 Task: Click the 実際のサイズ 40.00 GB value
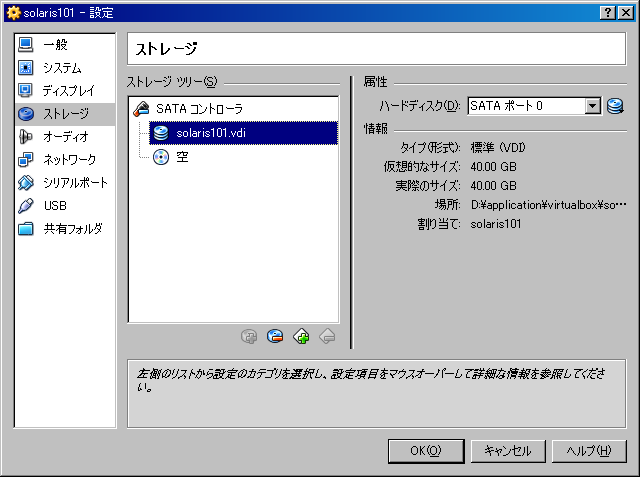point(493,186)
